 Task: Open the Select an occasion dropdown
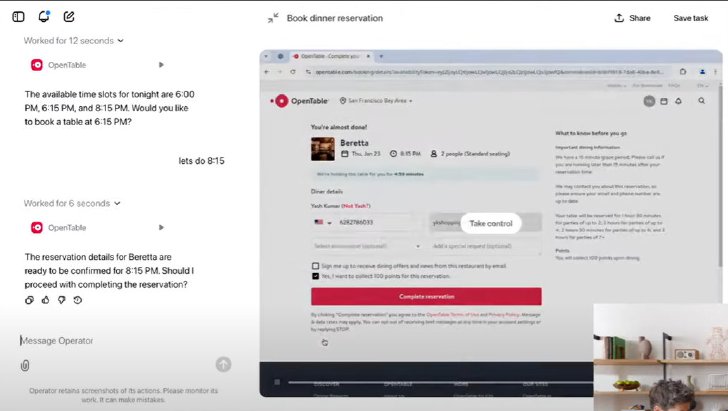click(367, 246)
